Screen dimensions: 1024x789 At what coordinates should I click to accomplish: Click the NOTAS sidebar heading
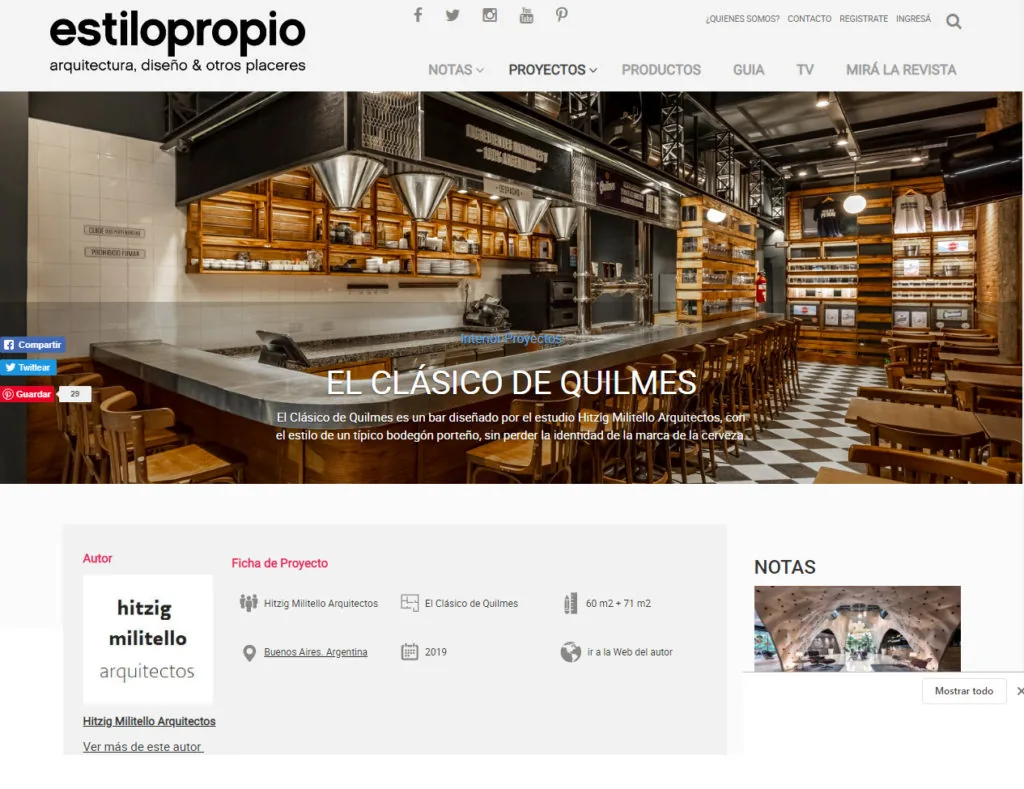click(x=784, y=567)
